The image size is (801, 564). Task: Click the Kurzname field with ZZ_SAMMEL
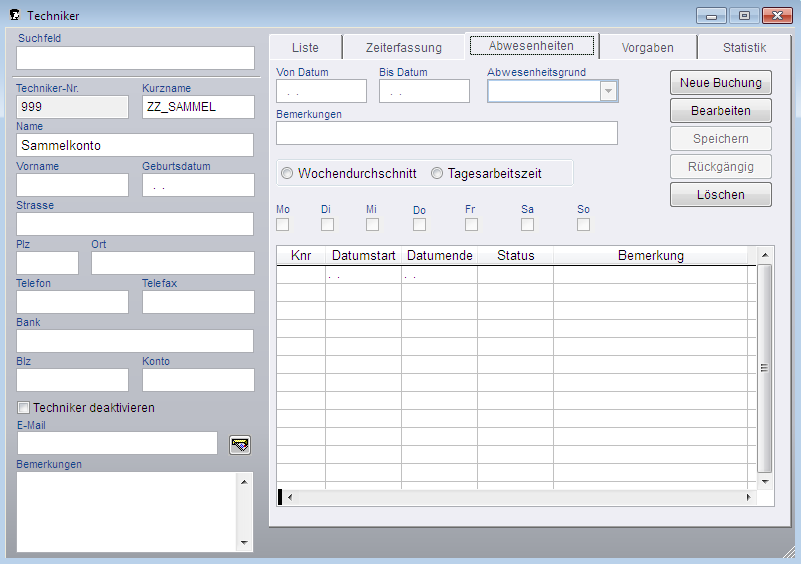(198, 107)
